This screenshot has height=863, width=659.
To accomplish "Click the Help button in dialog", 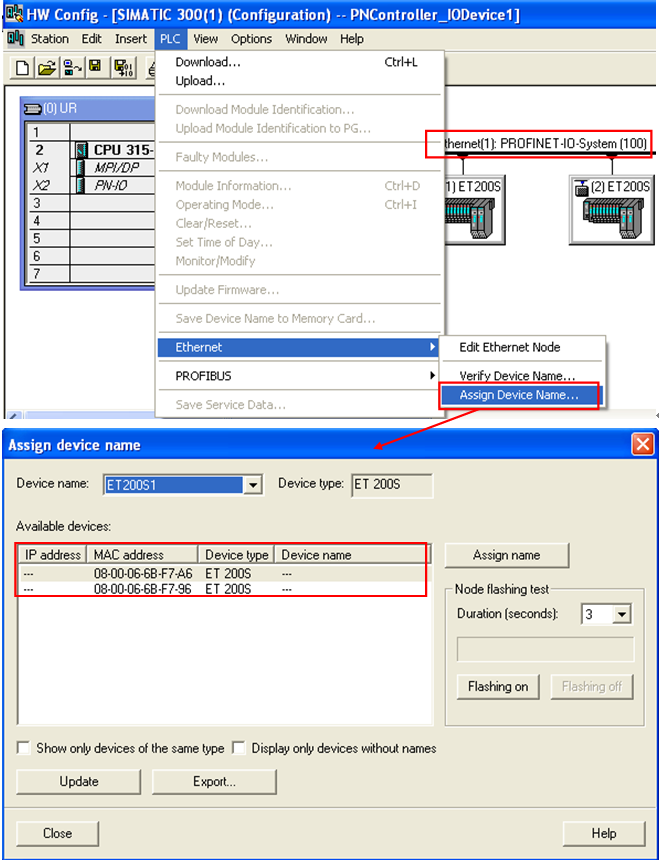I will [603, 833].
